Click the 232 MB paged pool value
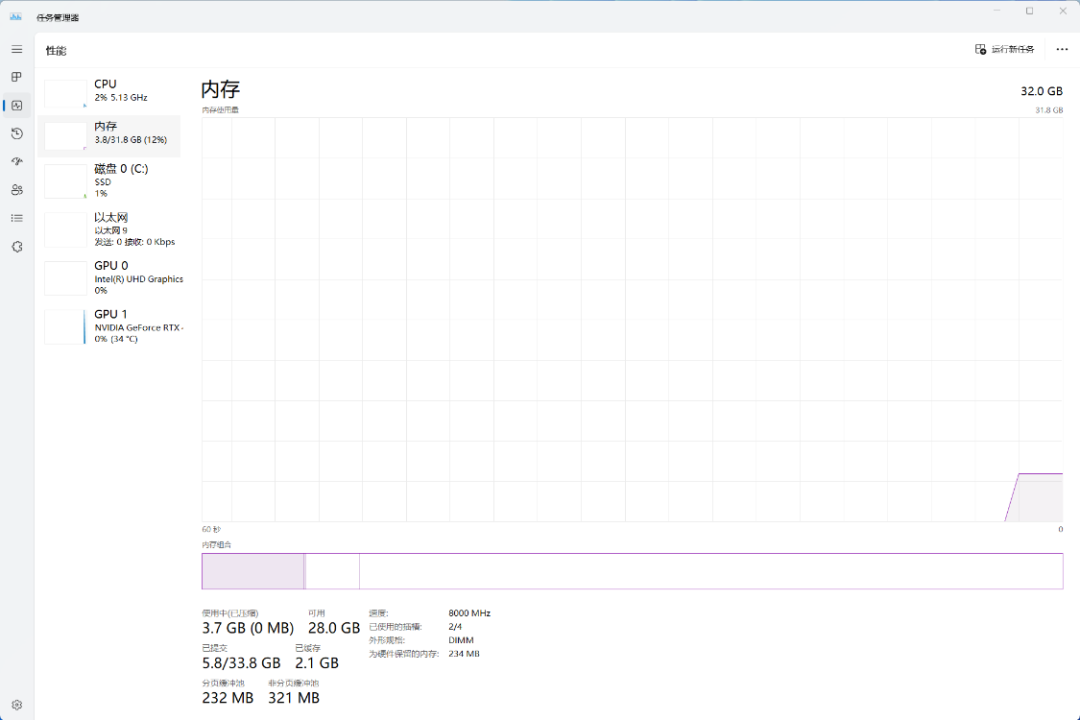This screenshot has height=720, width=1080. click(228, 698)
